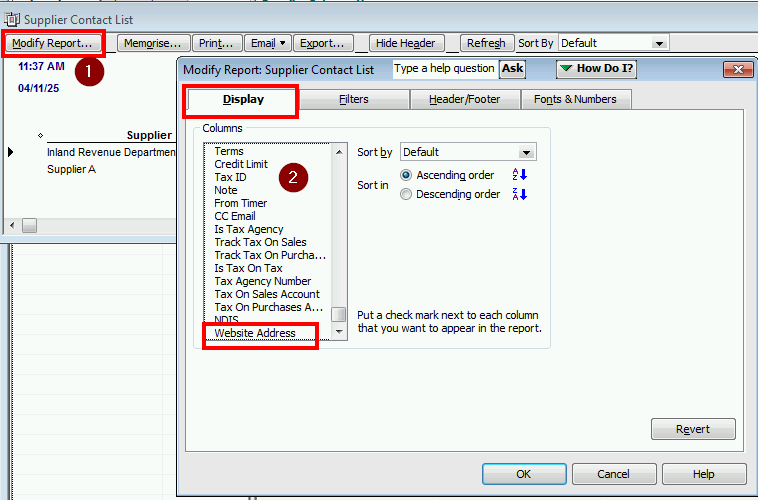758x500 pixels.
Task: Click the ascending A-Z sort icon
Action: point(520,175)
